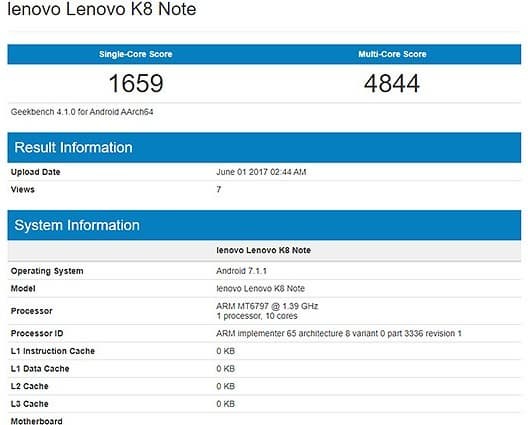Select the L1 Instruction Cache '0 KB' value
Screen dimensions: 528x425
click(x=226, y=351)
